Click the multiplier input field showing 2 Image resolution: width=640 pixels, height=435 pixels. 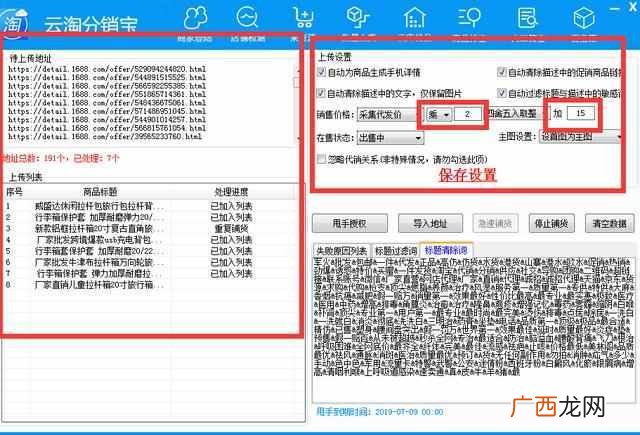pyautogui.click(x=468, y=114)
